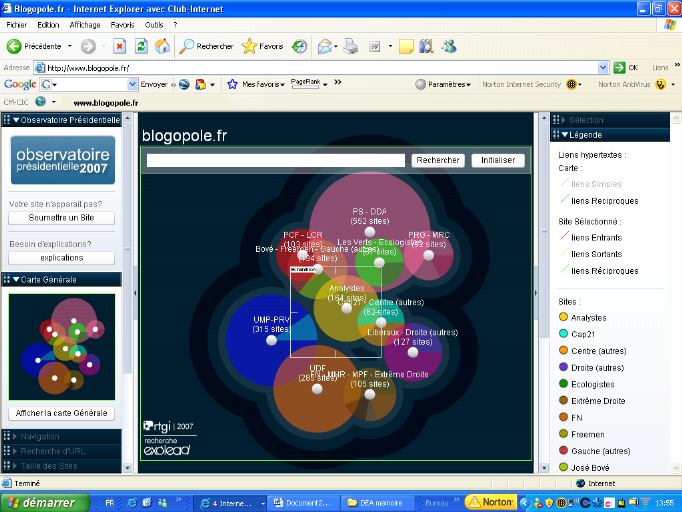Click the FR language indicator
Viewport: 682px width, 512px height.
(x=110, y=503)
